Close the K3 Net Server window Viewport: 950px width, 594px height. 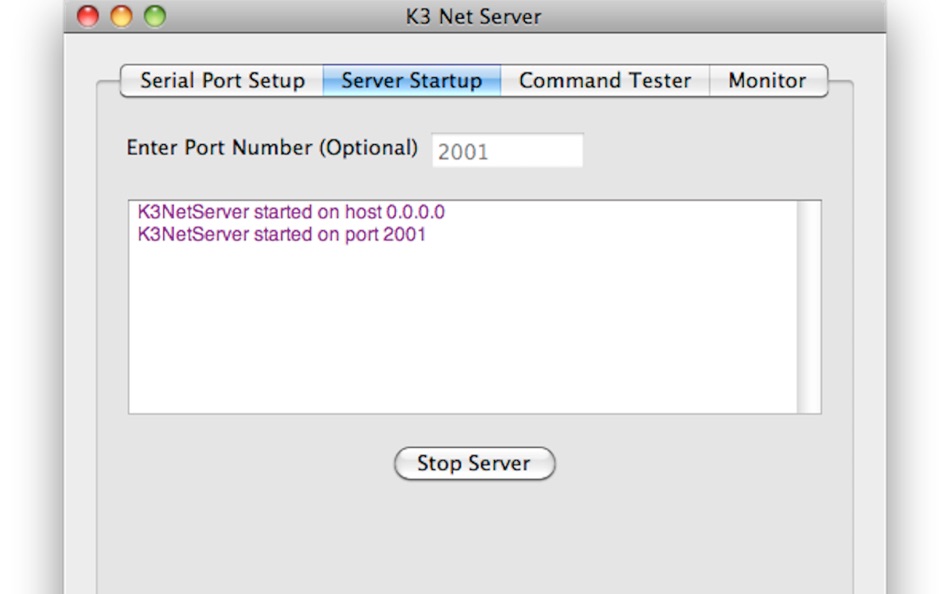(x=88, y=16)
